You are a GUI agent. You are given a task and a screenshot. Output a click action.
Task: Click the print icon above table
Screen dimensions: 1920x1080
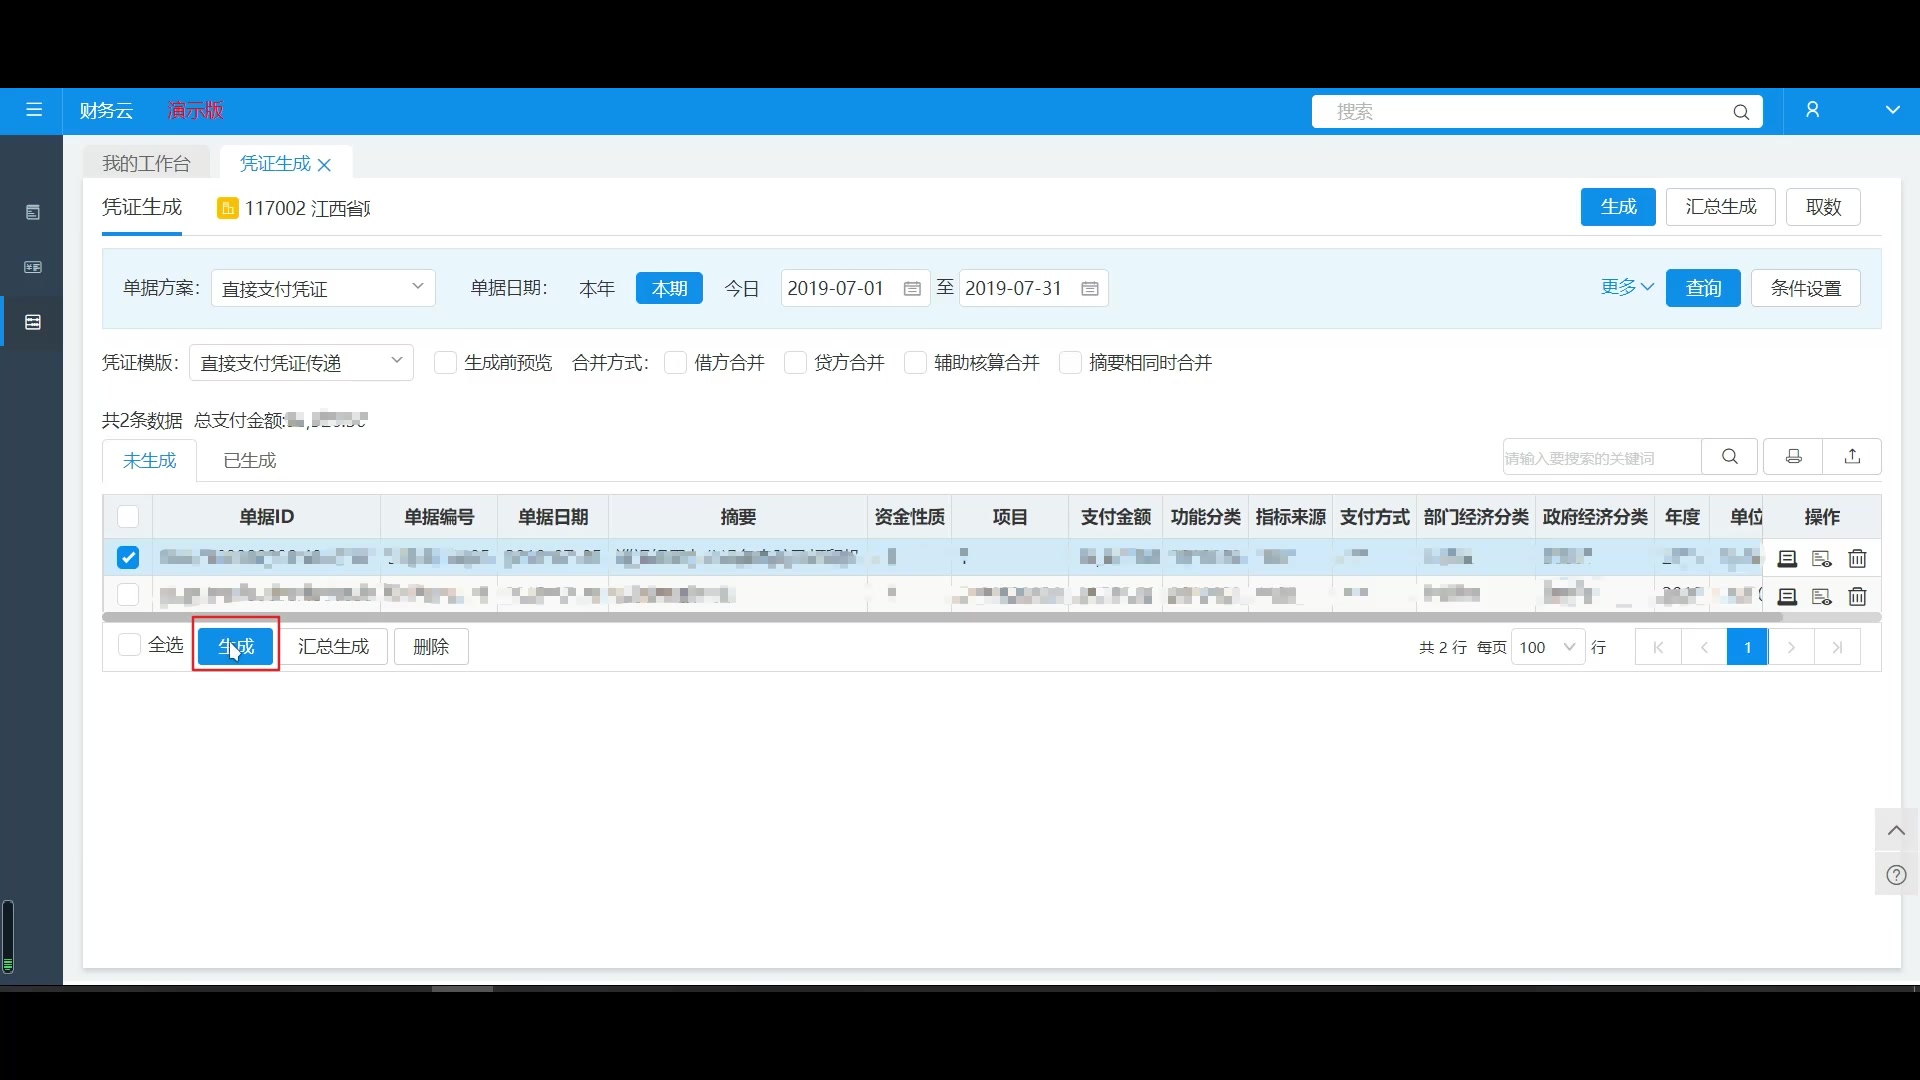(1793, 456)
